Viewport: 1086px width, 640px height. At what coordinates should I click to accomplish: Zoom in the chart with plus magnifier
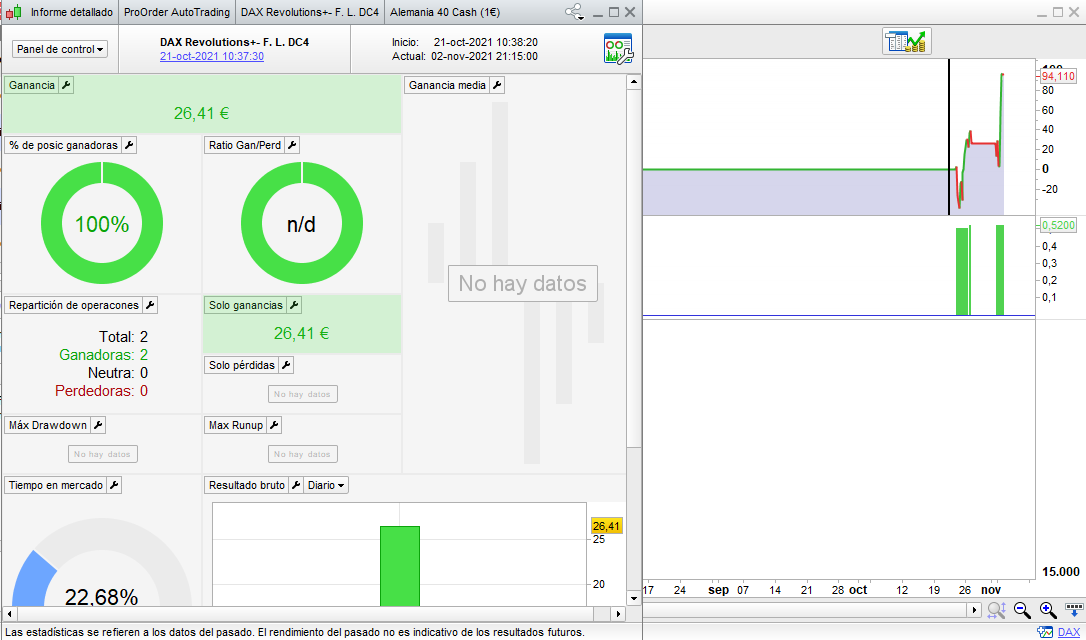pos(1048,610)
